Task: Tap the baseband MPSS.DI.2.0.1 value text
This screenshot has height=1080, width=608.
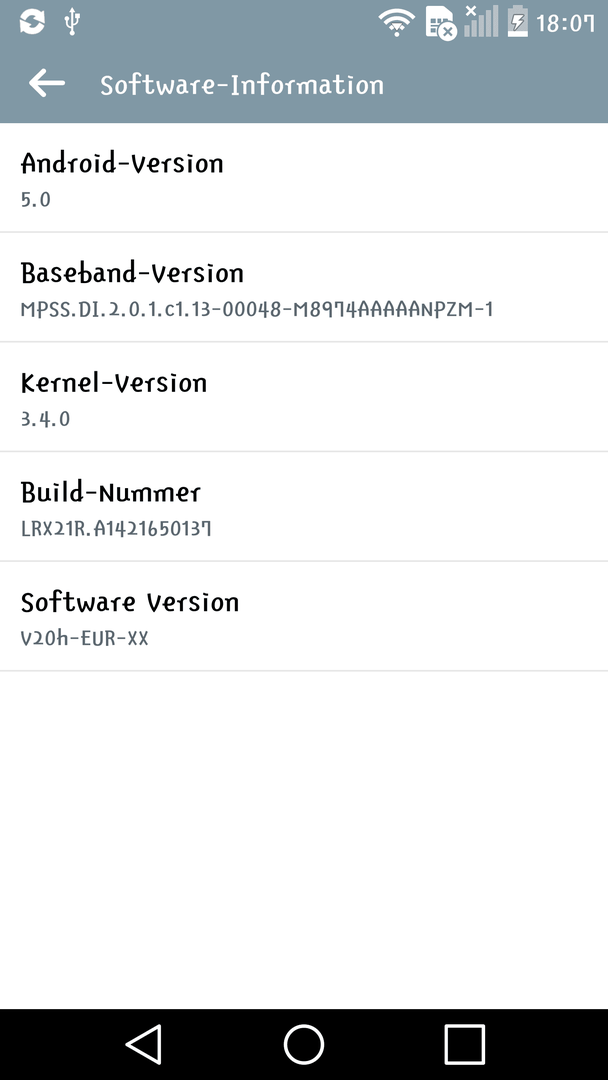Action: [257, 310]
